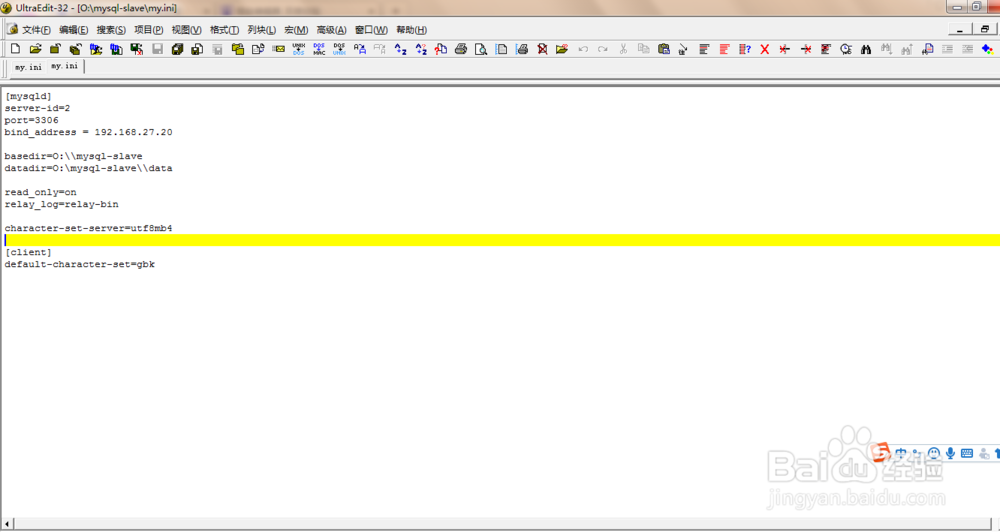Image resolution: width=1000 pixels, height=532 pixels.
Task: Click the line "server-id=2"
Action: (37, 108)
